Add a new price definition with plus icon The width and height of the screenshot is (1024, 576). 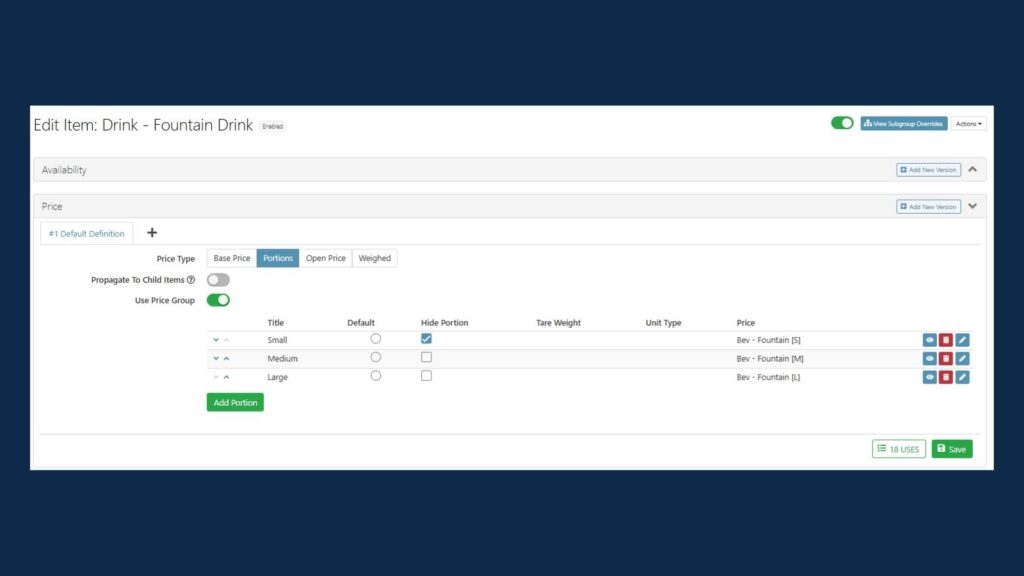pyautogui.click(x=152, y=233)
